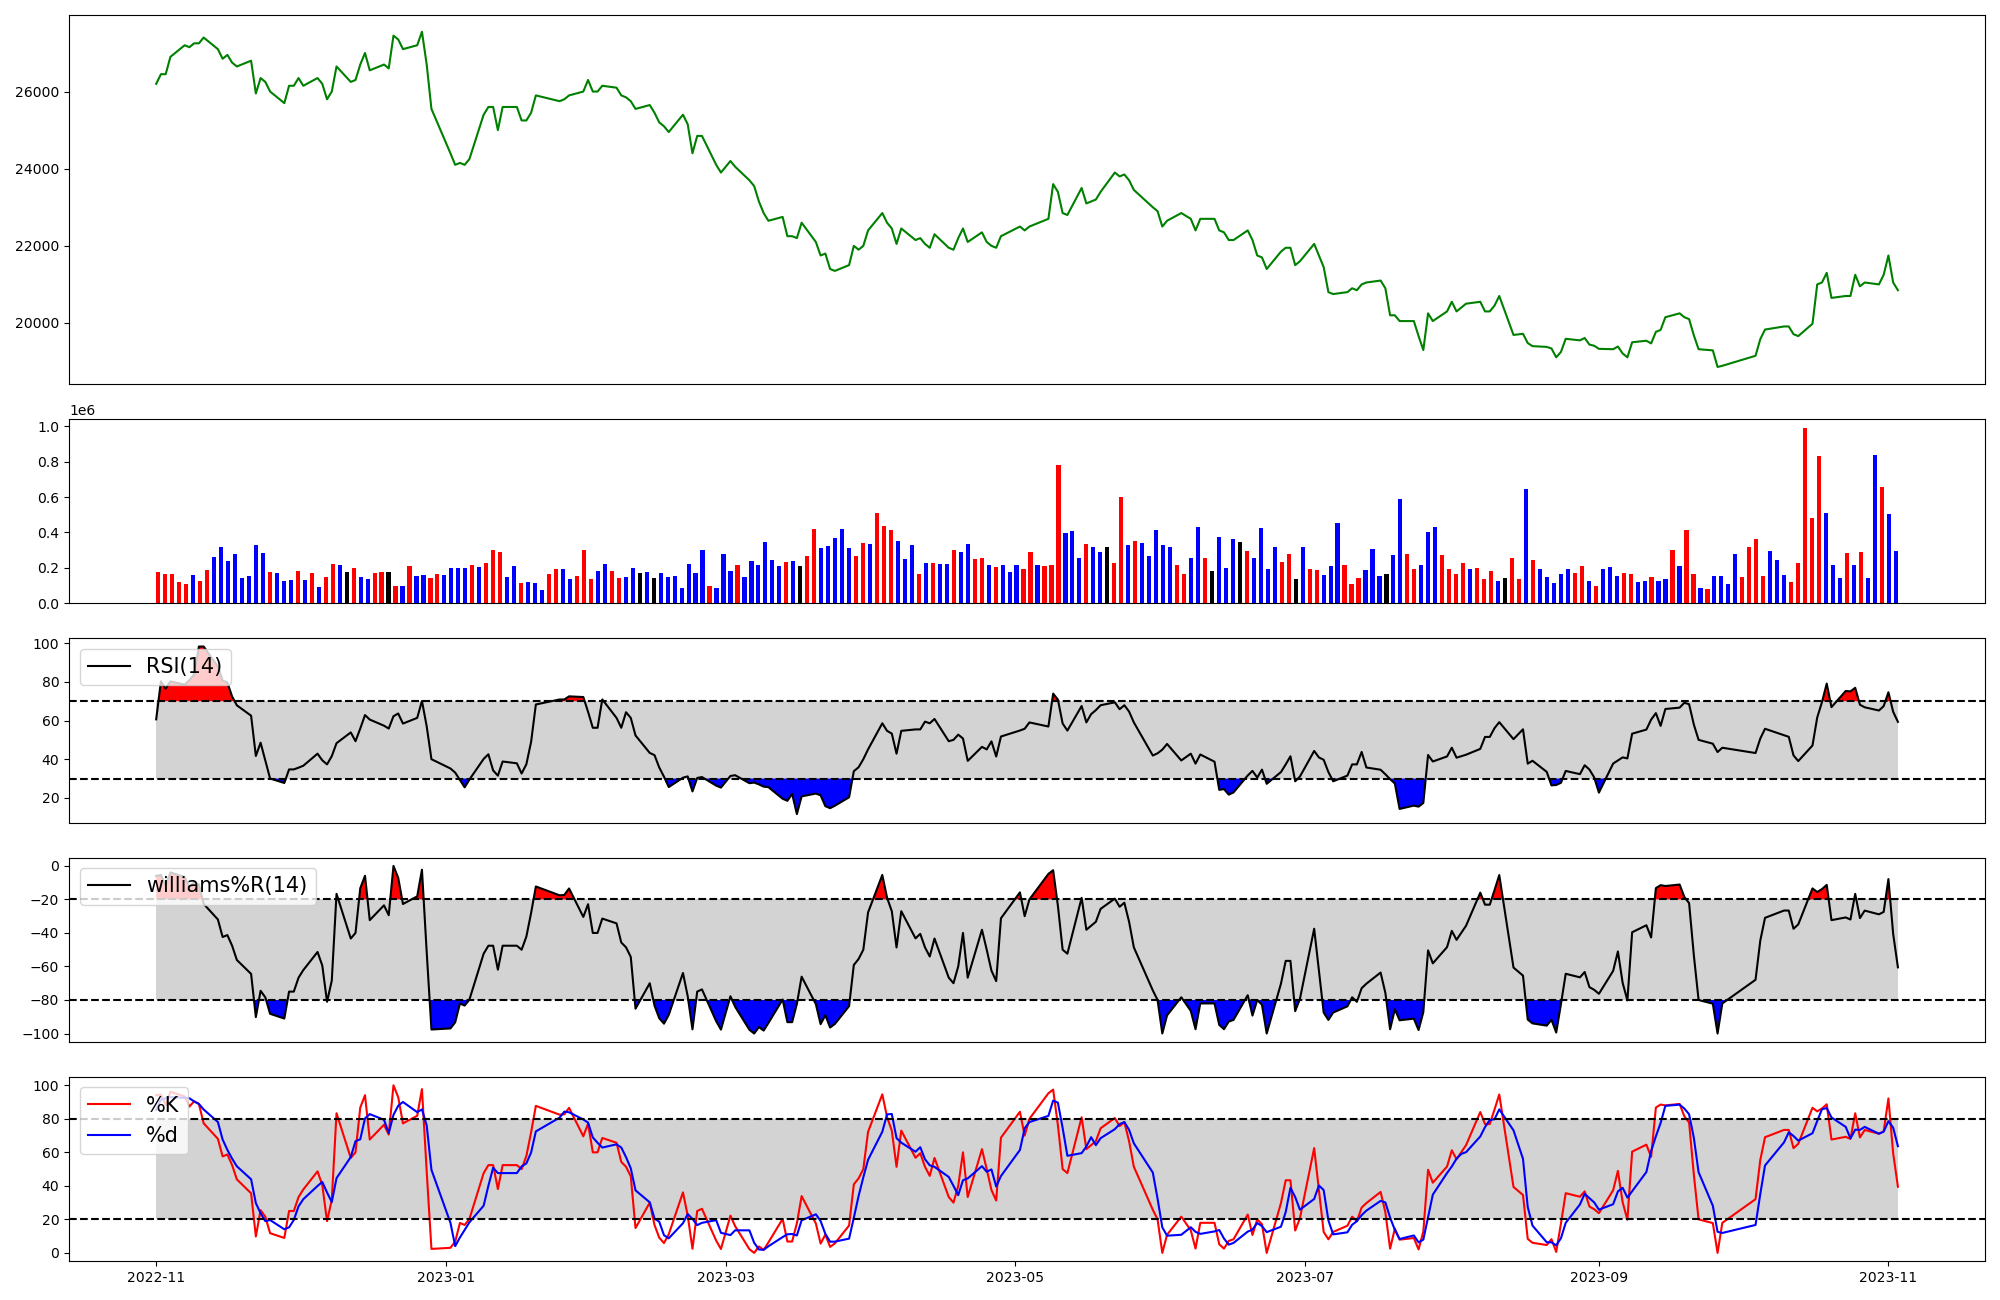This screenshot has height=1300, width=2000.
Task: Click the red %K legend line swatch
Action: point(110,1105)
